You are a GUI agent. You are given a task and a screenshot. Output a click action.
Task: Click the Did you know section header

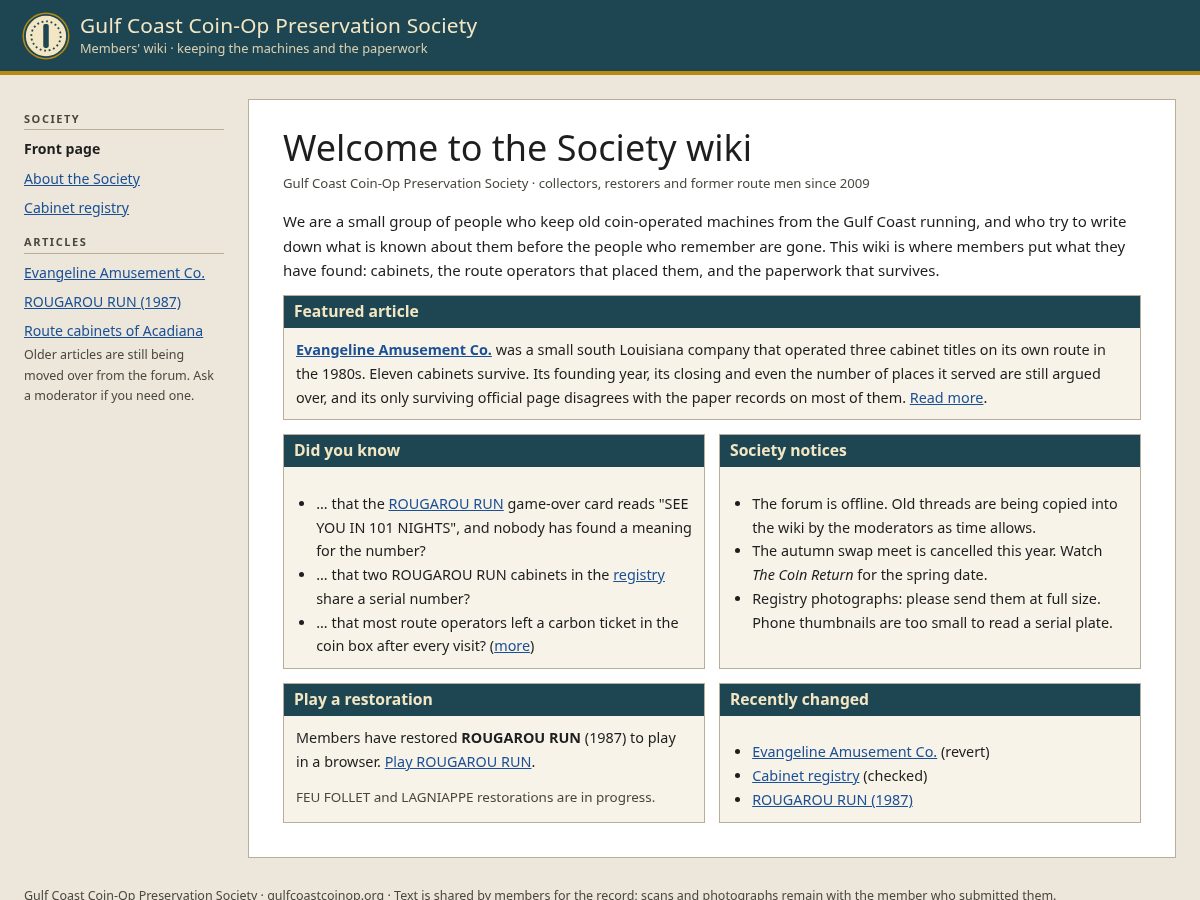click(x=494, y=451)
